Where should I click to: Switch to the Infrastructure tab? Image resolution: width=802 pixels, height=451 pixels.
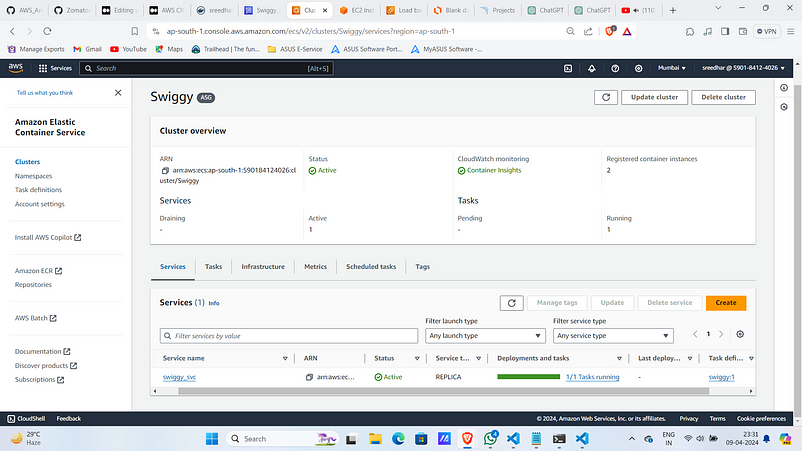(x=263, y=266)
